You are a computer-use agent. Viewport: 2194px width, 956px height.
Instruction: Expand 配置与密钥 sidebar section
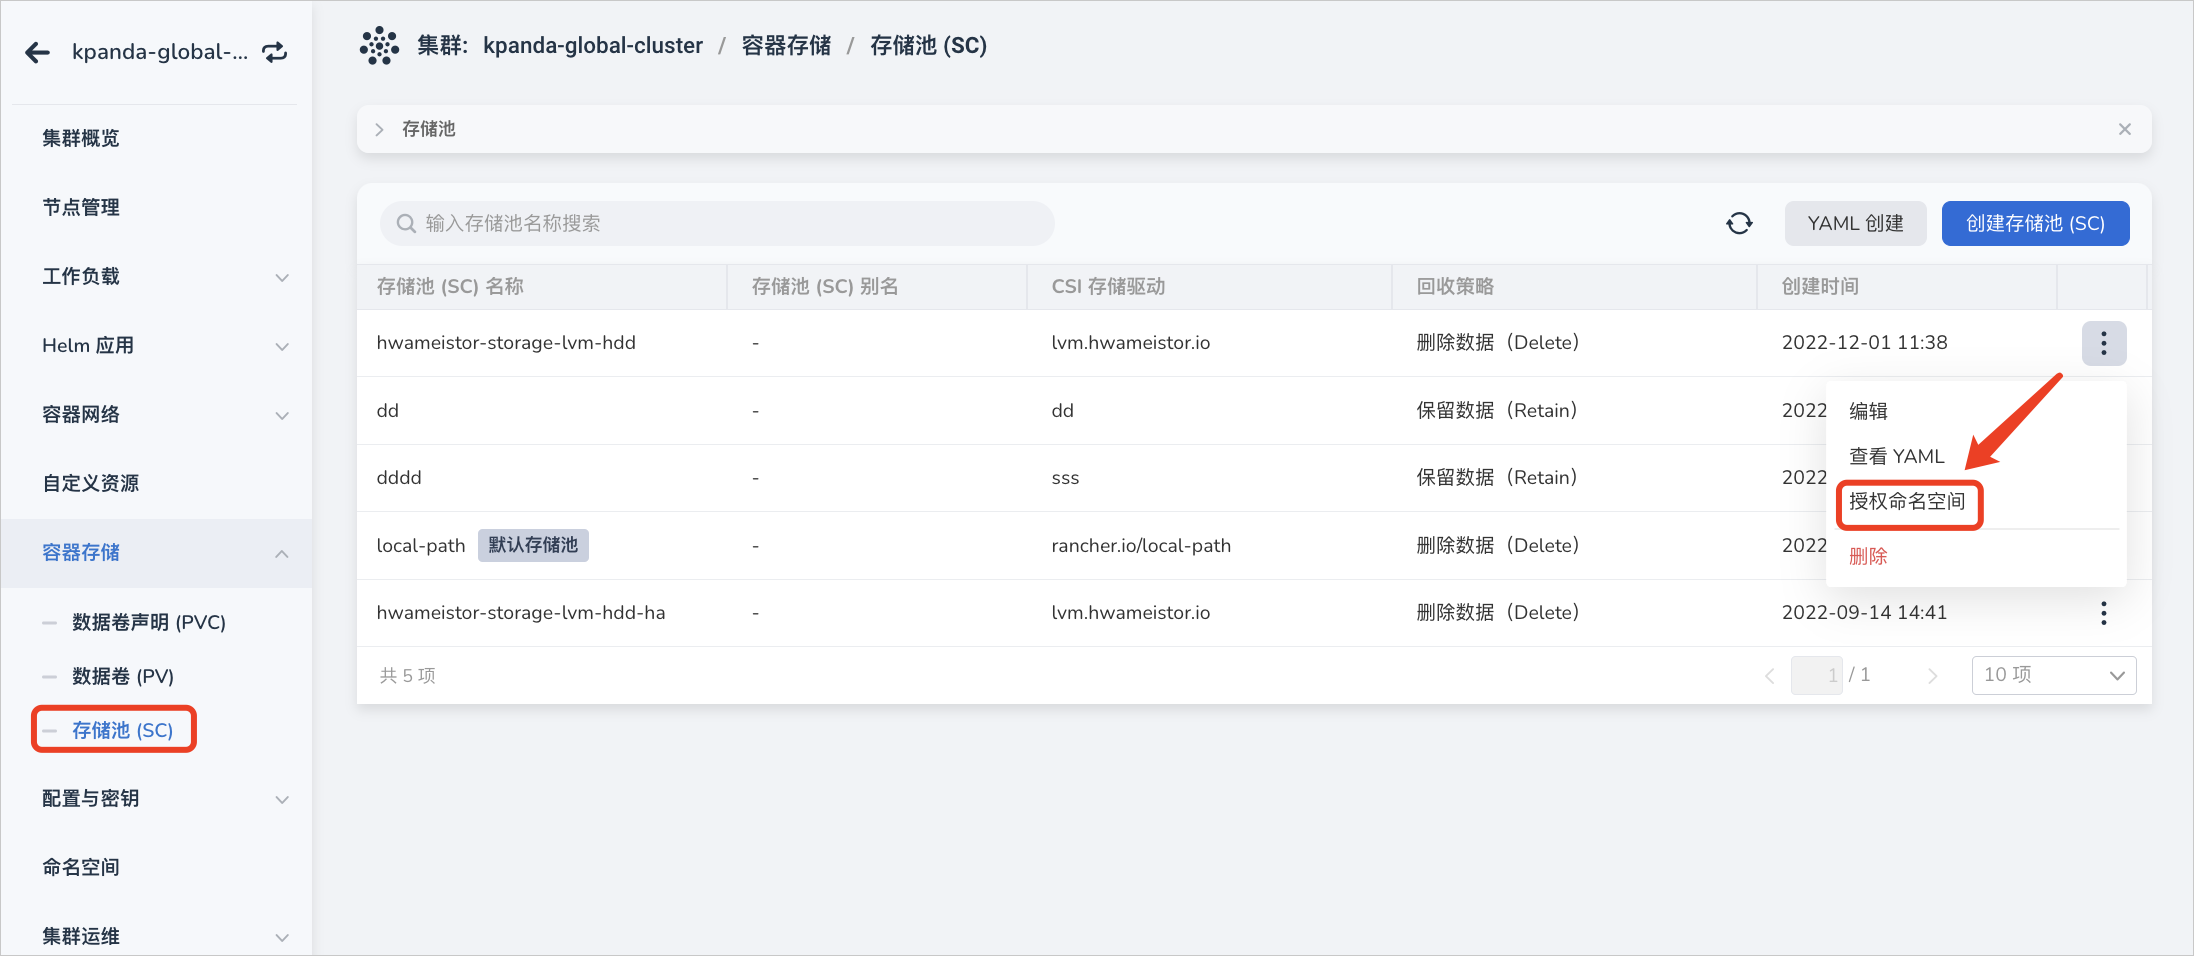pyautogui.click(x=282, y=799)
